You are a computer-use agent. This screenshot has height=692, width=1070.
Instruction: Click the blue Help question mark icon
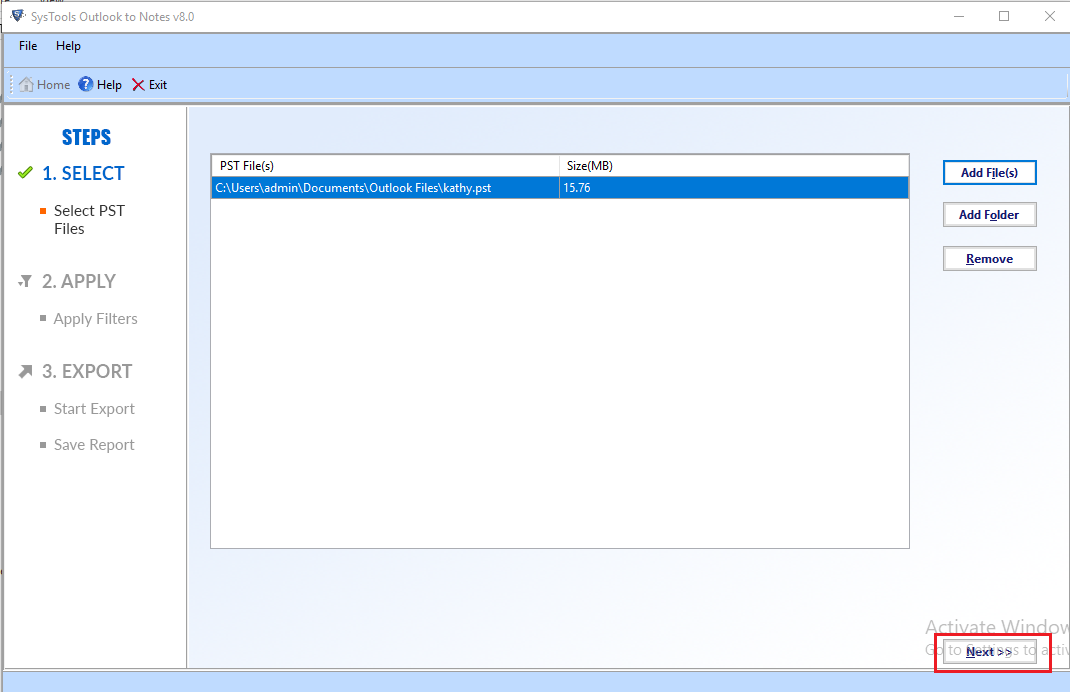pos(86,85)
